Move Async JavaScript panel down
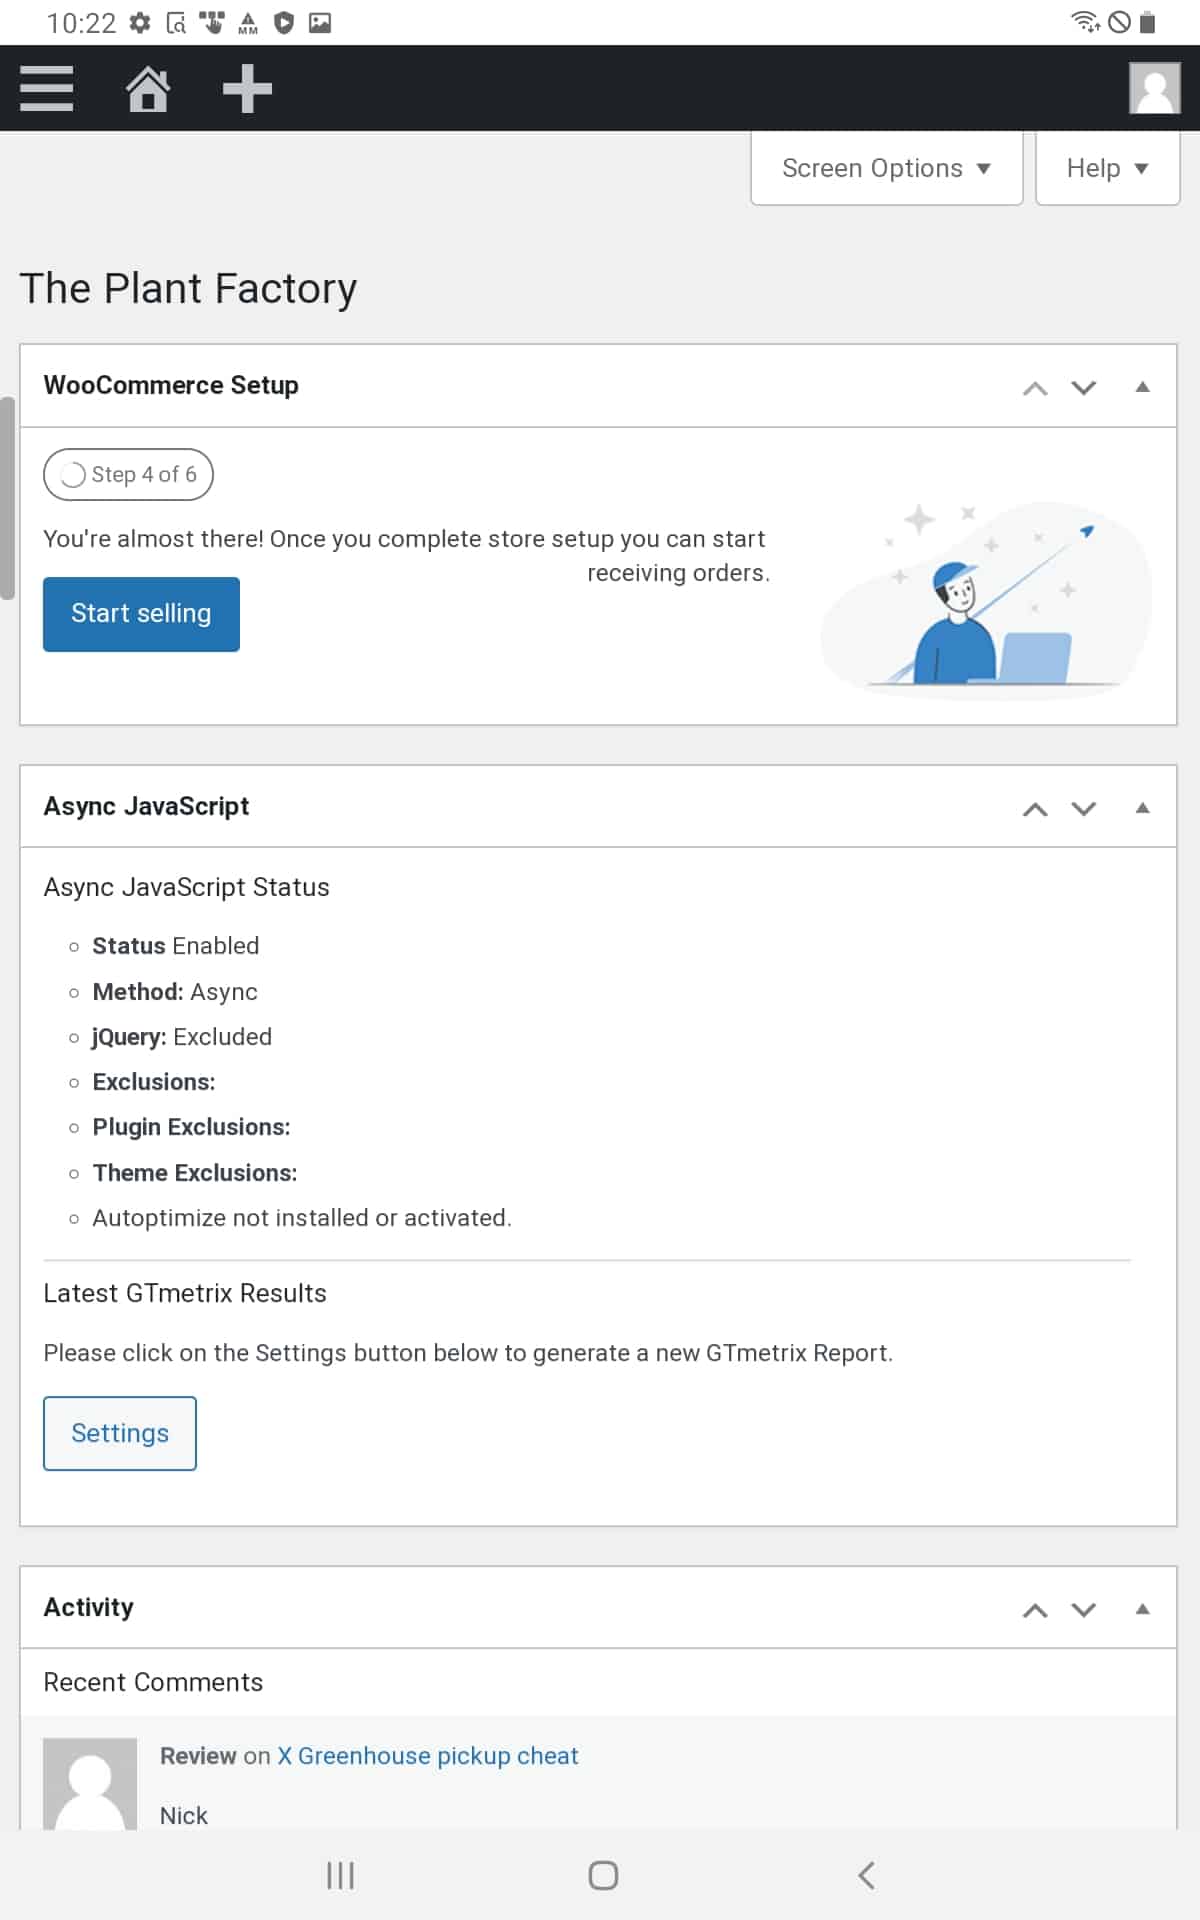 coord(1084,808)
